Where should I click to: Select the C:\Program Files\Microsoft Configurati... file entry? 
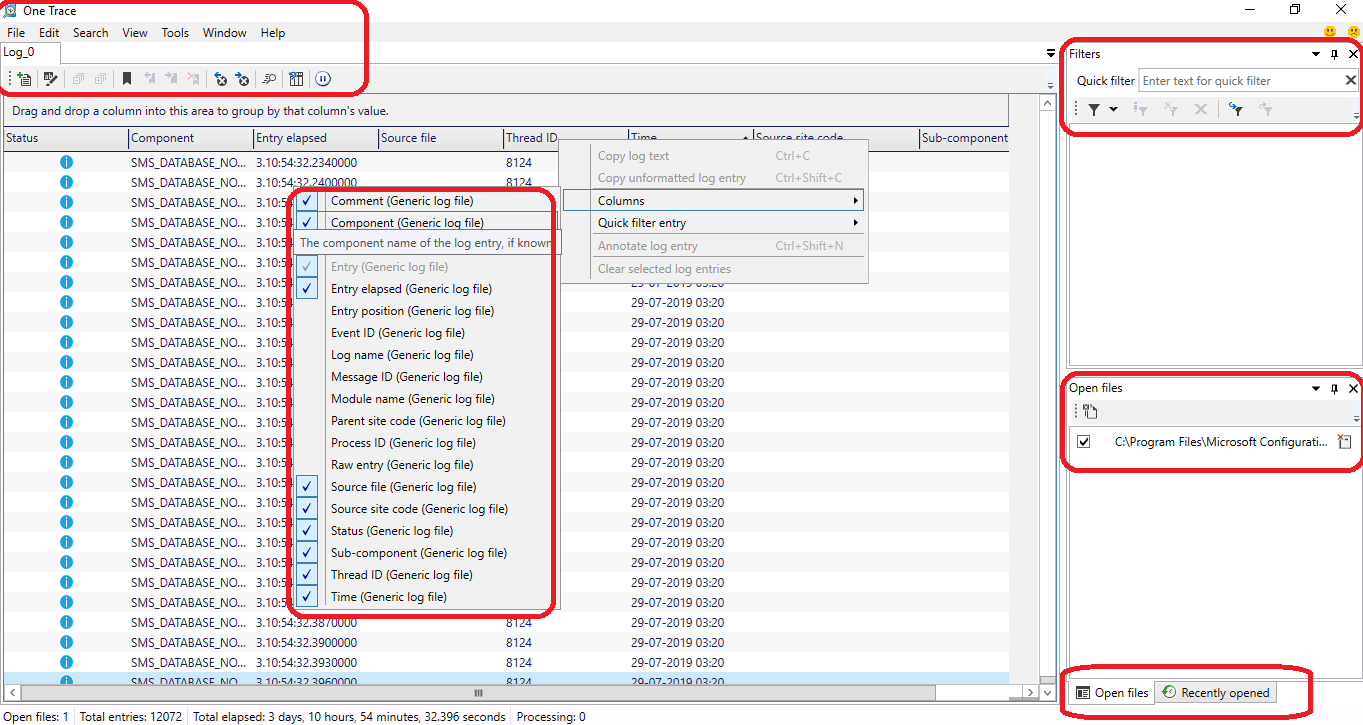[1221, 442]
